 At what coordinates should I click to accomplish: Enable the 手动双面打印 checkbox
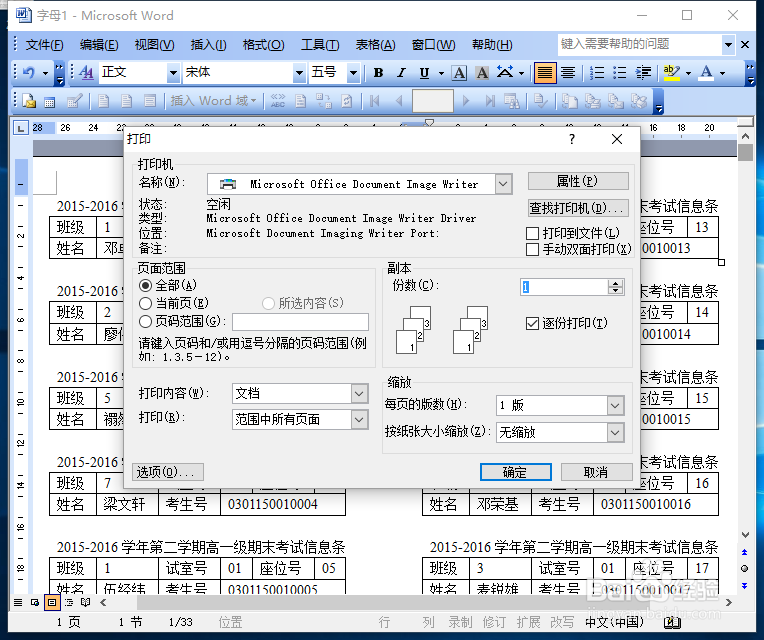point(533,250)
